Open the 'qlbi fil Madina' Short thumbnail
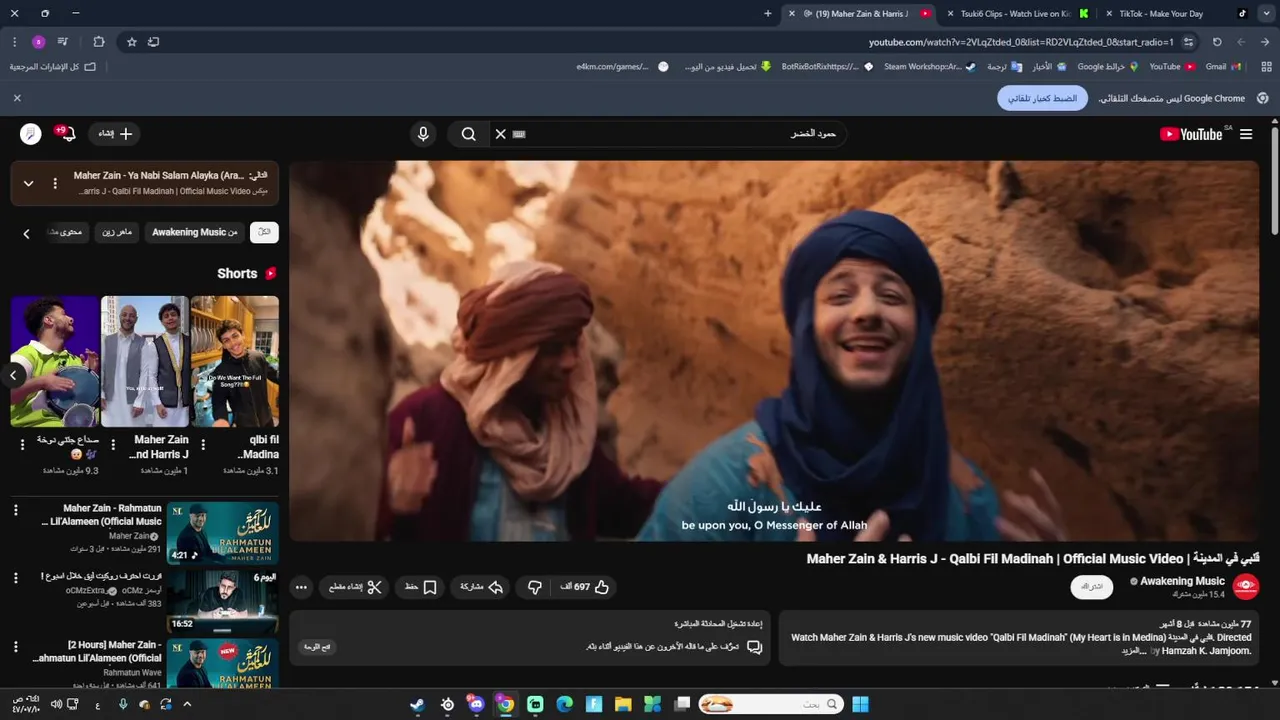 click(235, 361)
